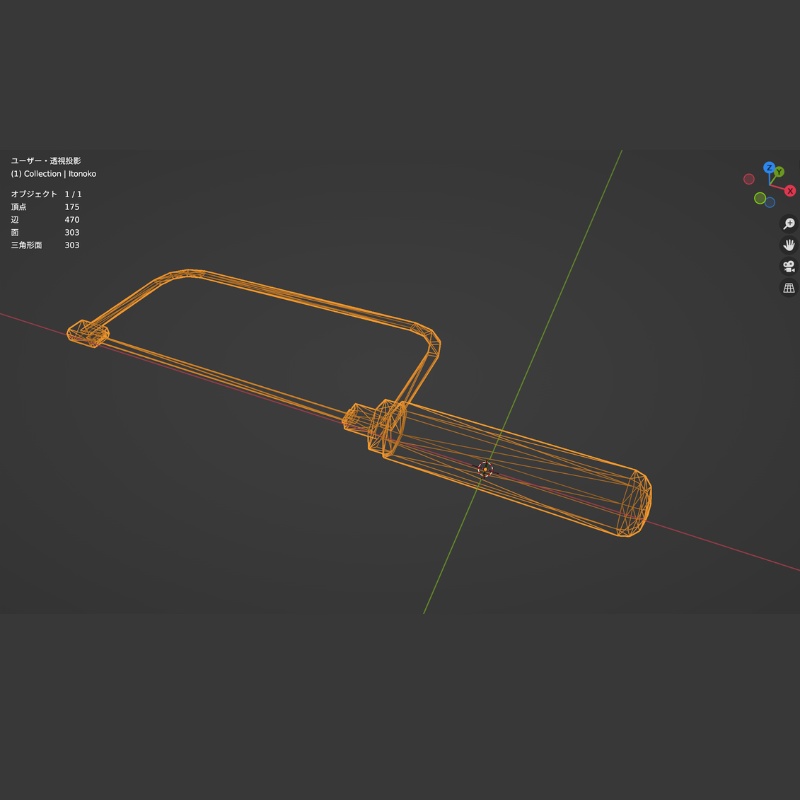Image resolution: width=800 pixels, height=800 pixels.
Task: Click the 辺 470 statistic
Action: pyautogui.click(x=45, y=219)
